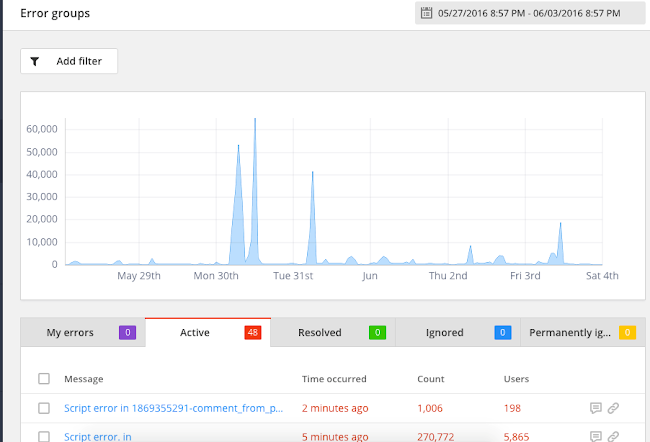Click the Error groups heading
The height and width of the screenshot is (442, 650).
[55, 13]
